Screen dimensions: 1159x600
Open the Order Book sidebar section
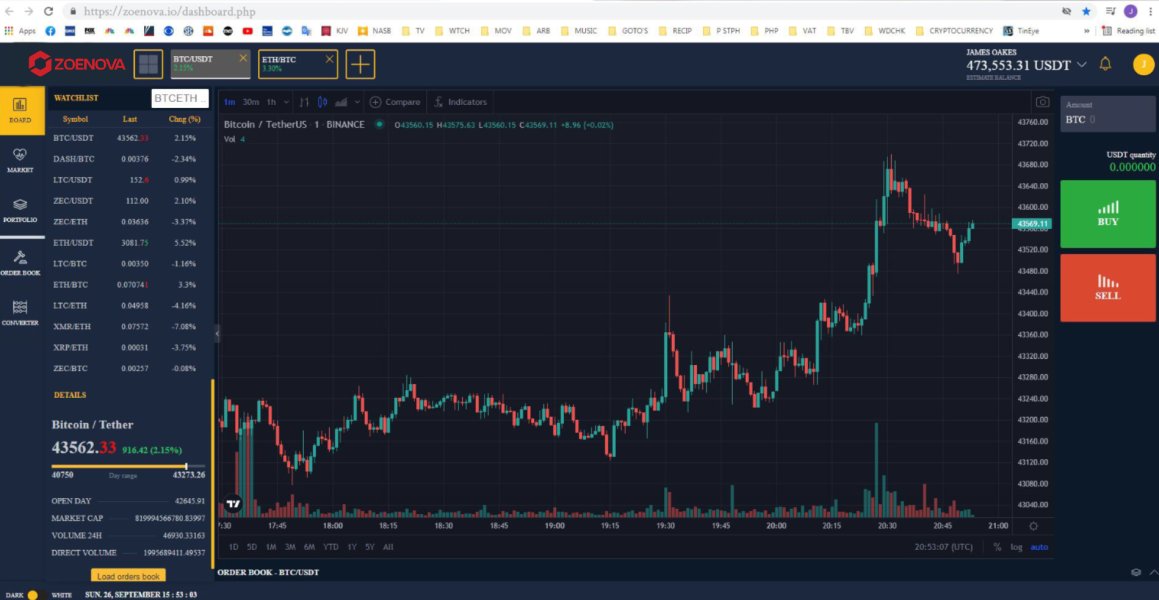(x=21, y=263)
